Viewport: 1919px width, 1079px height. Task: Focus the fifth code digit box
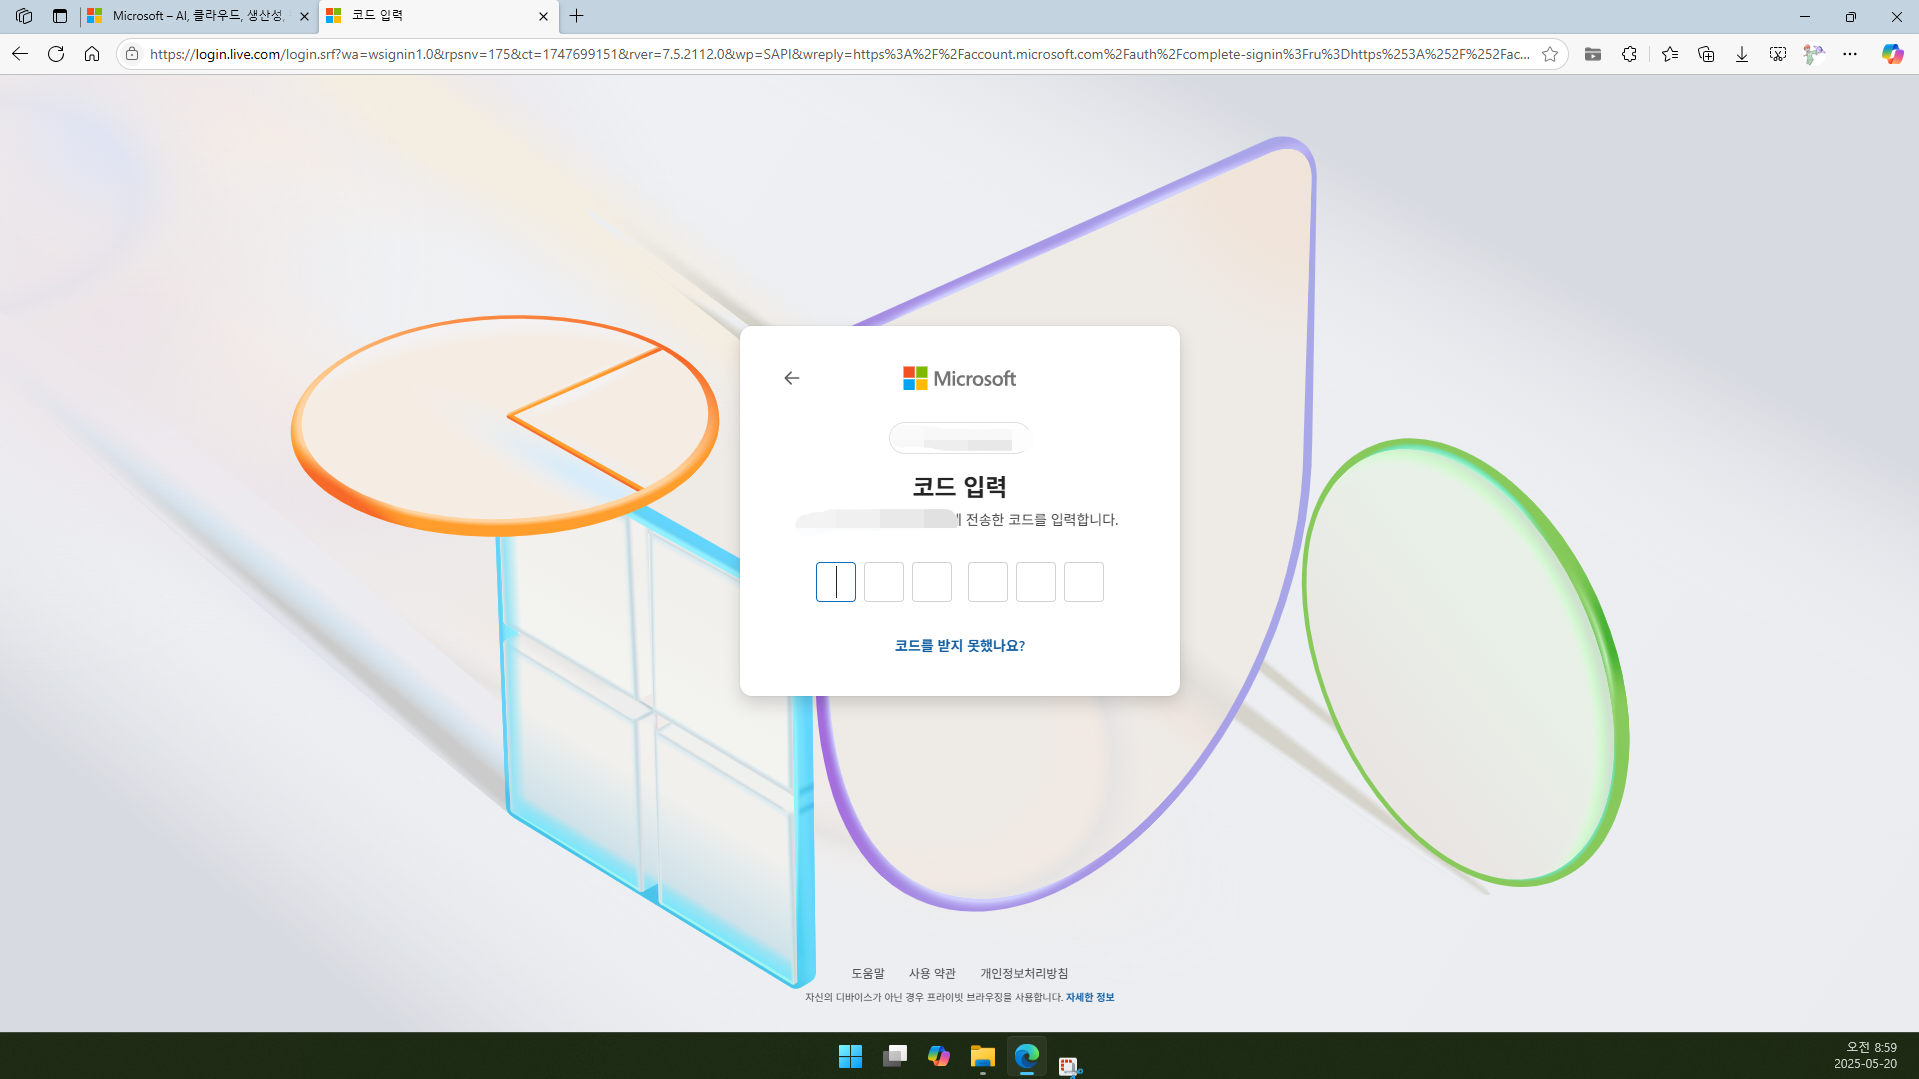[1036, 582]
